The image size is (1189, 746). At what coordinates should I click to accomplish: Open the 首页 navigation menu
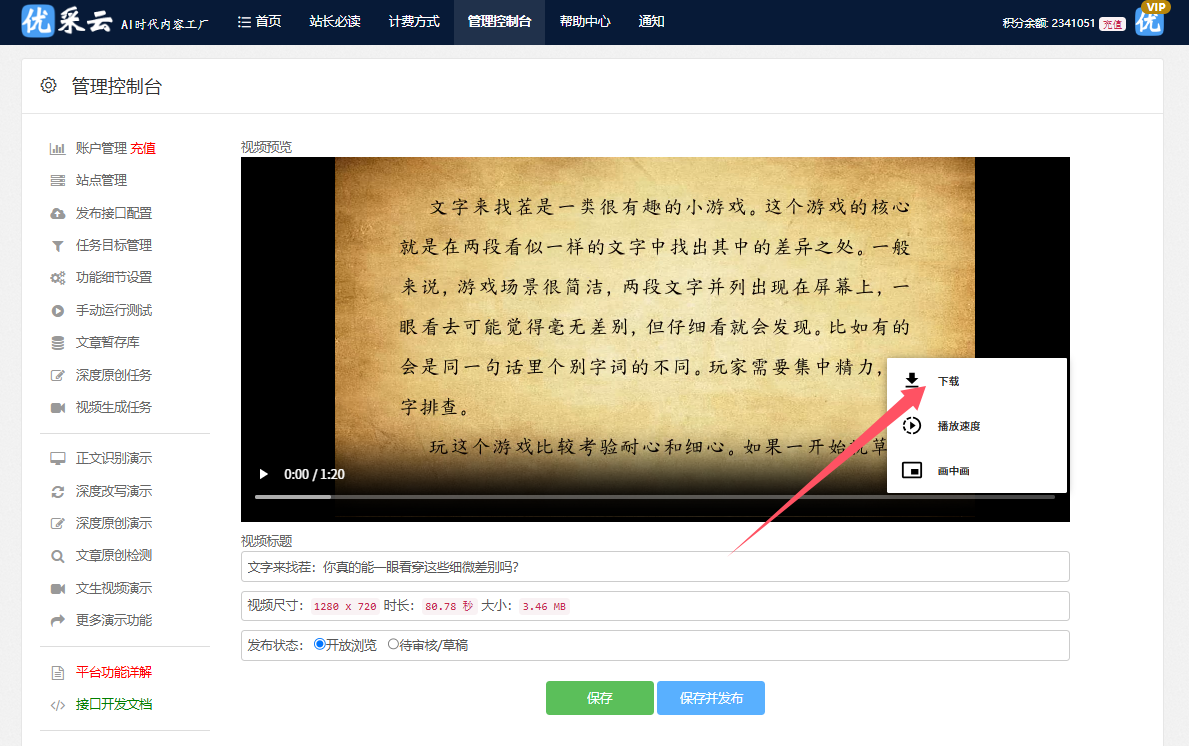point(259,22)
